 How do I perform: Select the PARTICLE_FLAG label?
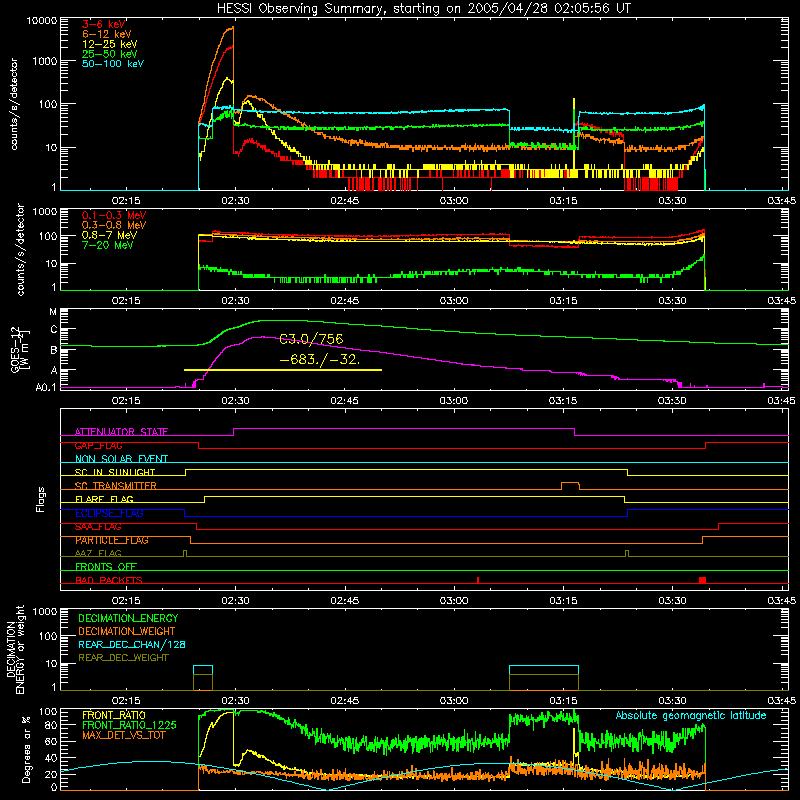tap(111, 540)
